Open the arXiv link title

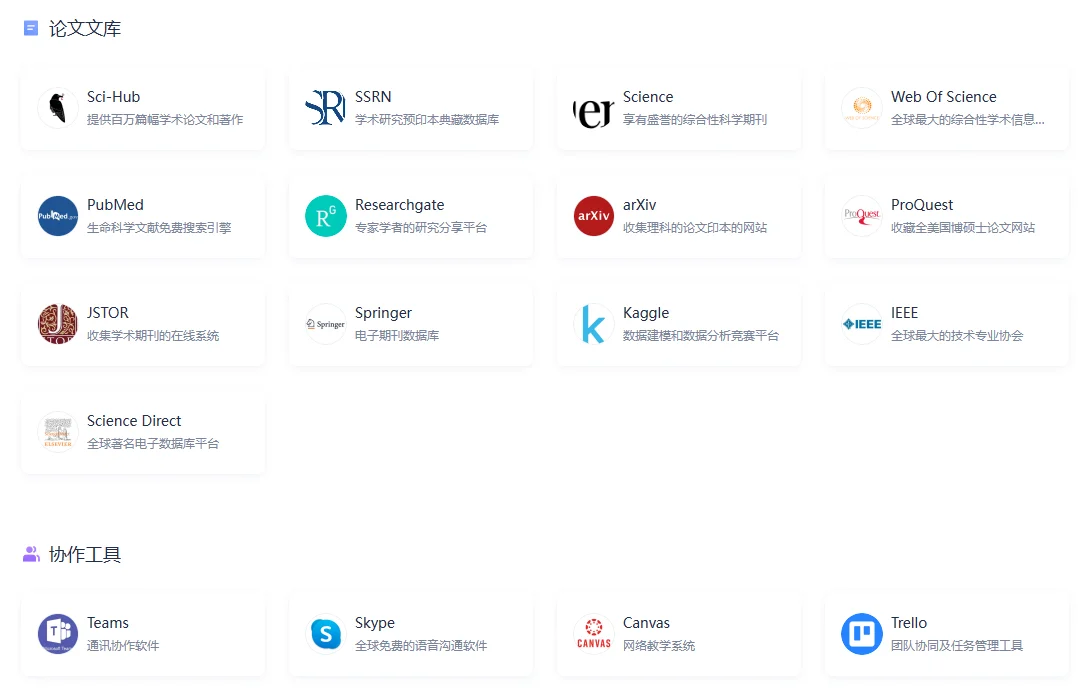tap(639, 205)
